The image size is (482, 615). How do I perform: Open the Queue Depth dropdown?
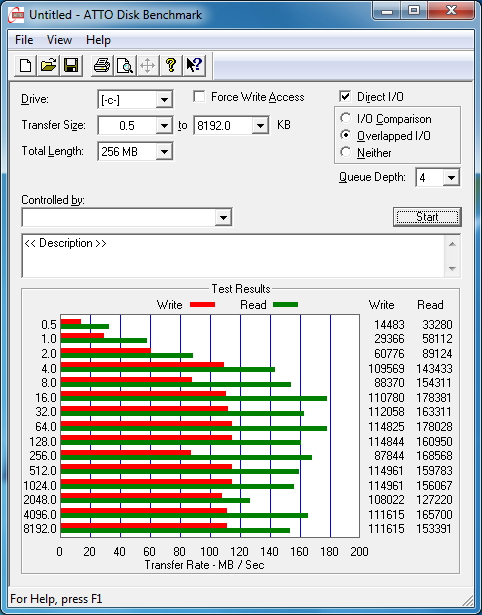451,178
